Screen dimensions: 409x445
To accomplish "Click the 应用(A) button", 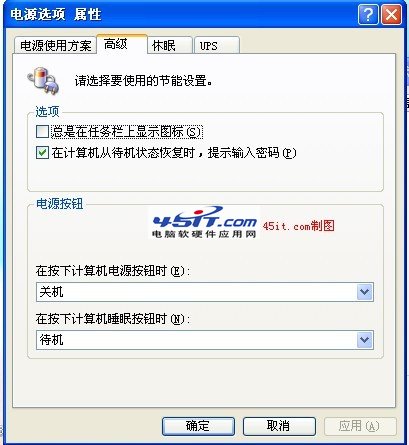I will pyautogui.click(x=360, y=426).
